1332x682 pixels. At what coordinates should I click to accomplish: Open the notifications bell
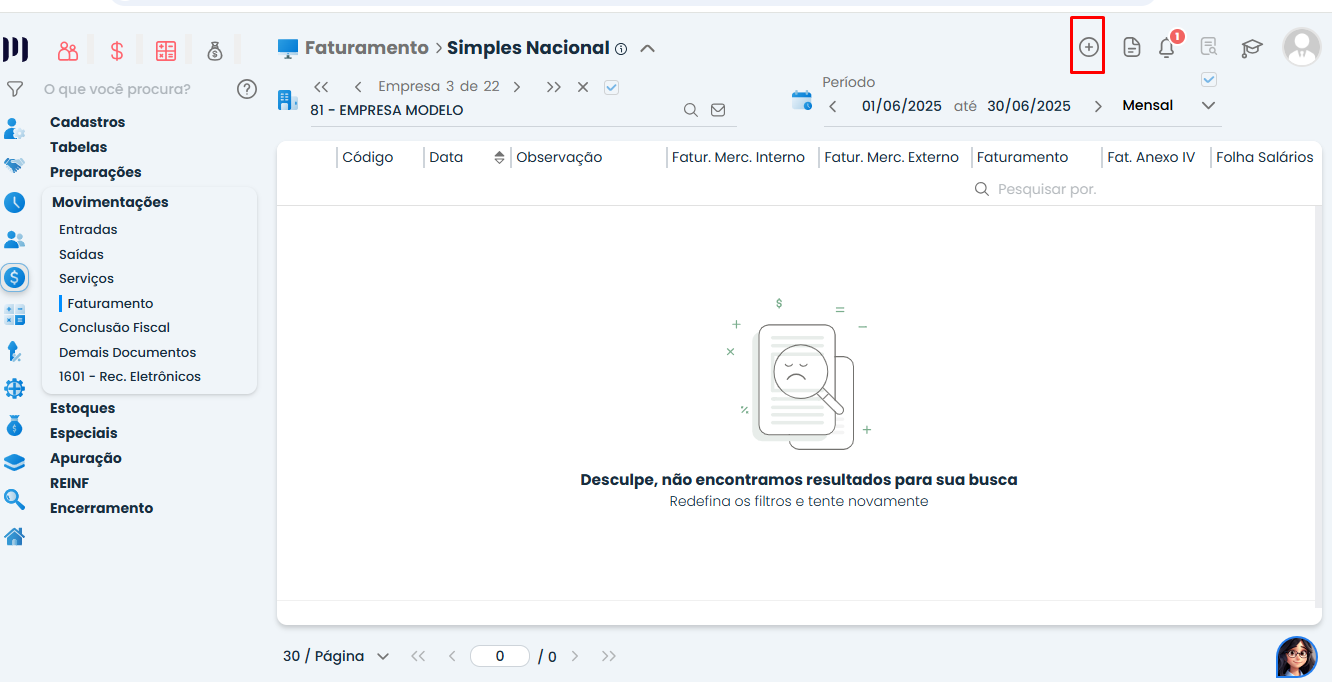(1166, 47)
